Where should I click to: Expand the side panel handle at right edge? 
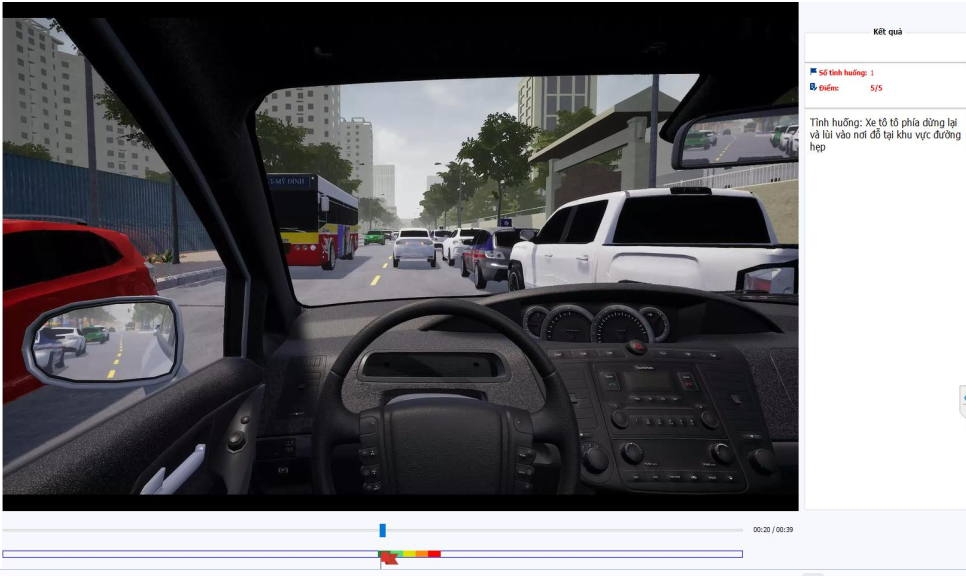point(962,398)
